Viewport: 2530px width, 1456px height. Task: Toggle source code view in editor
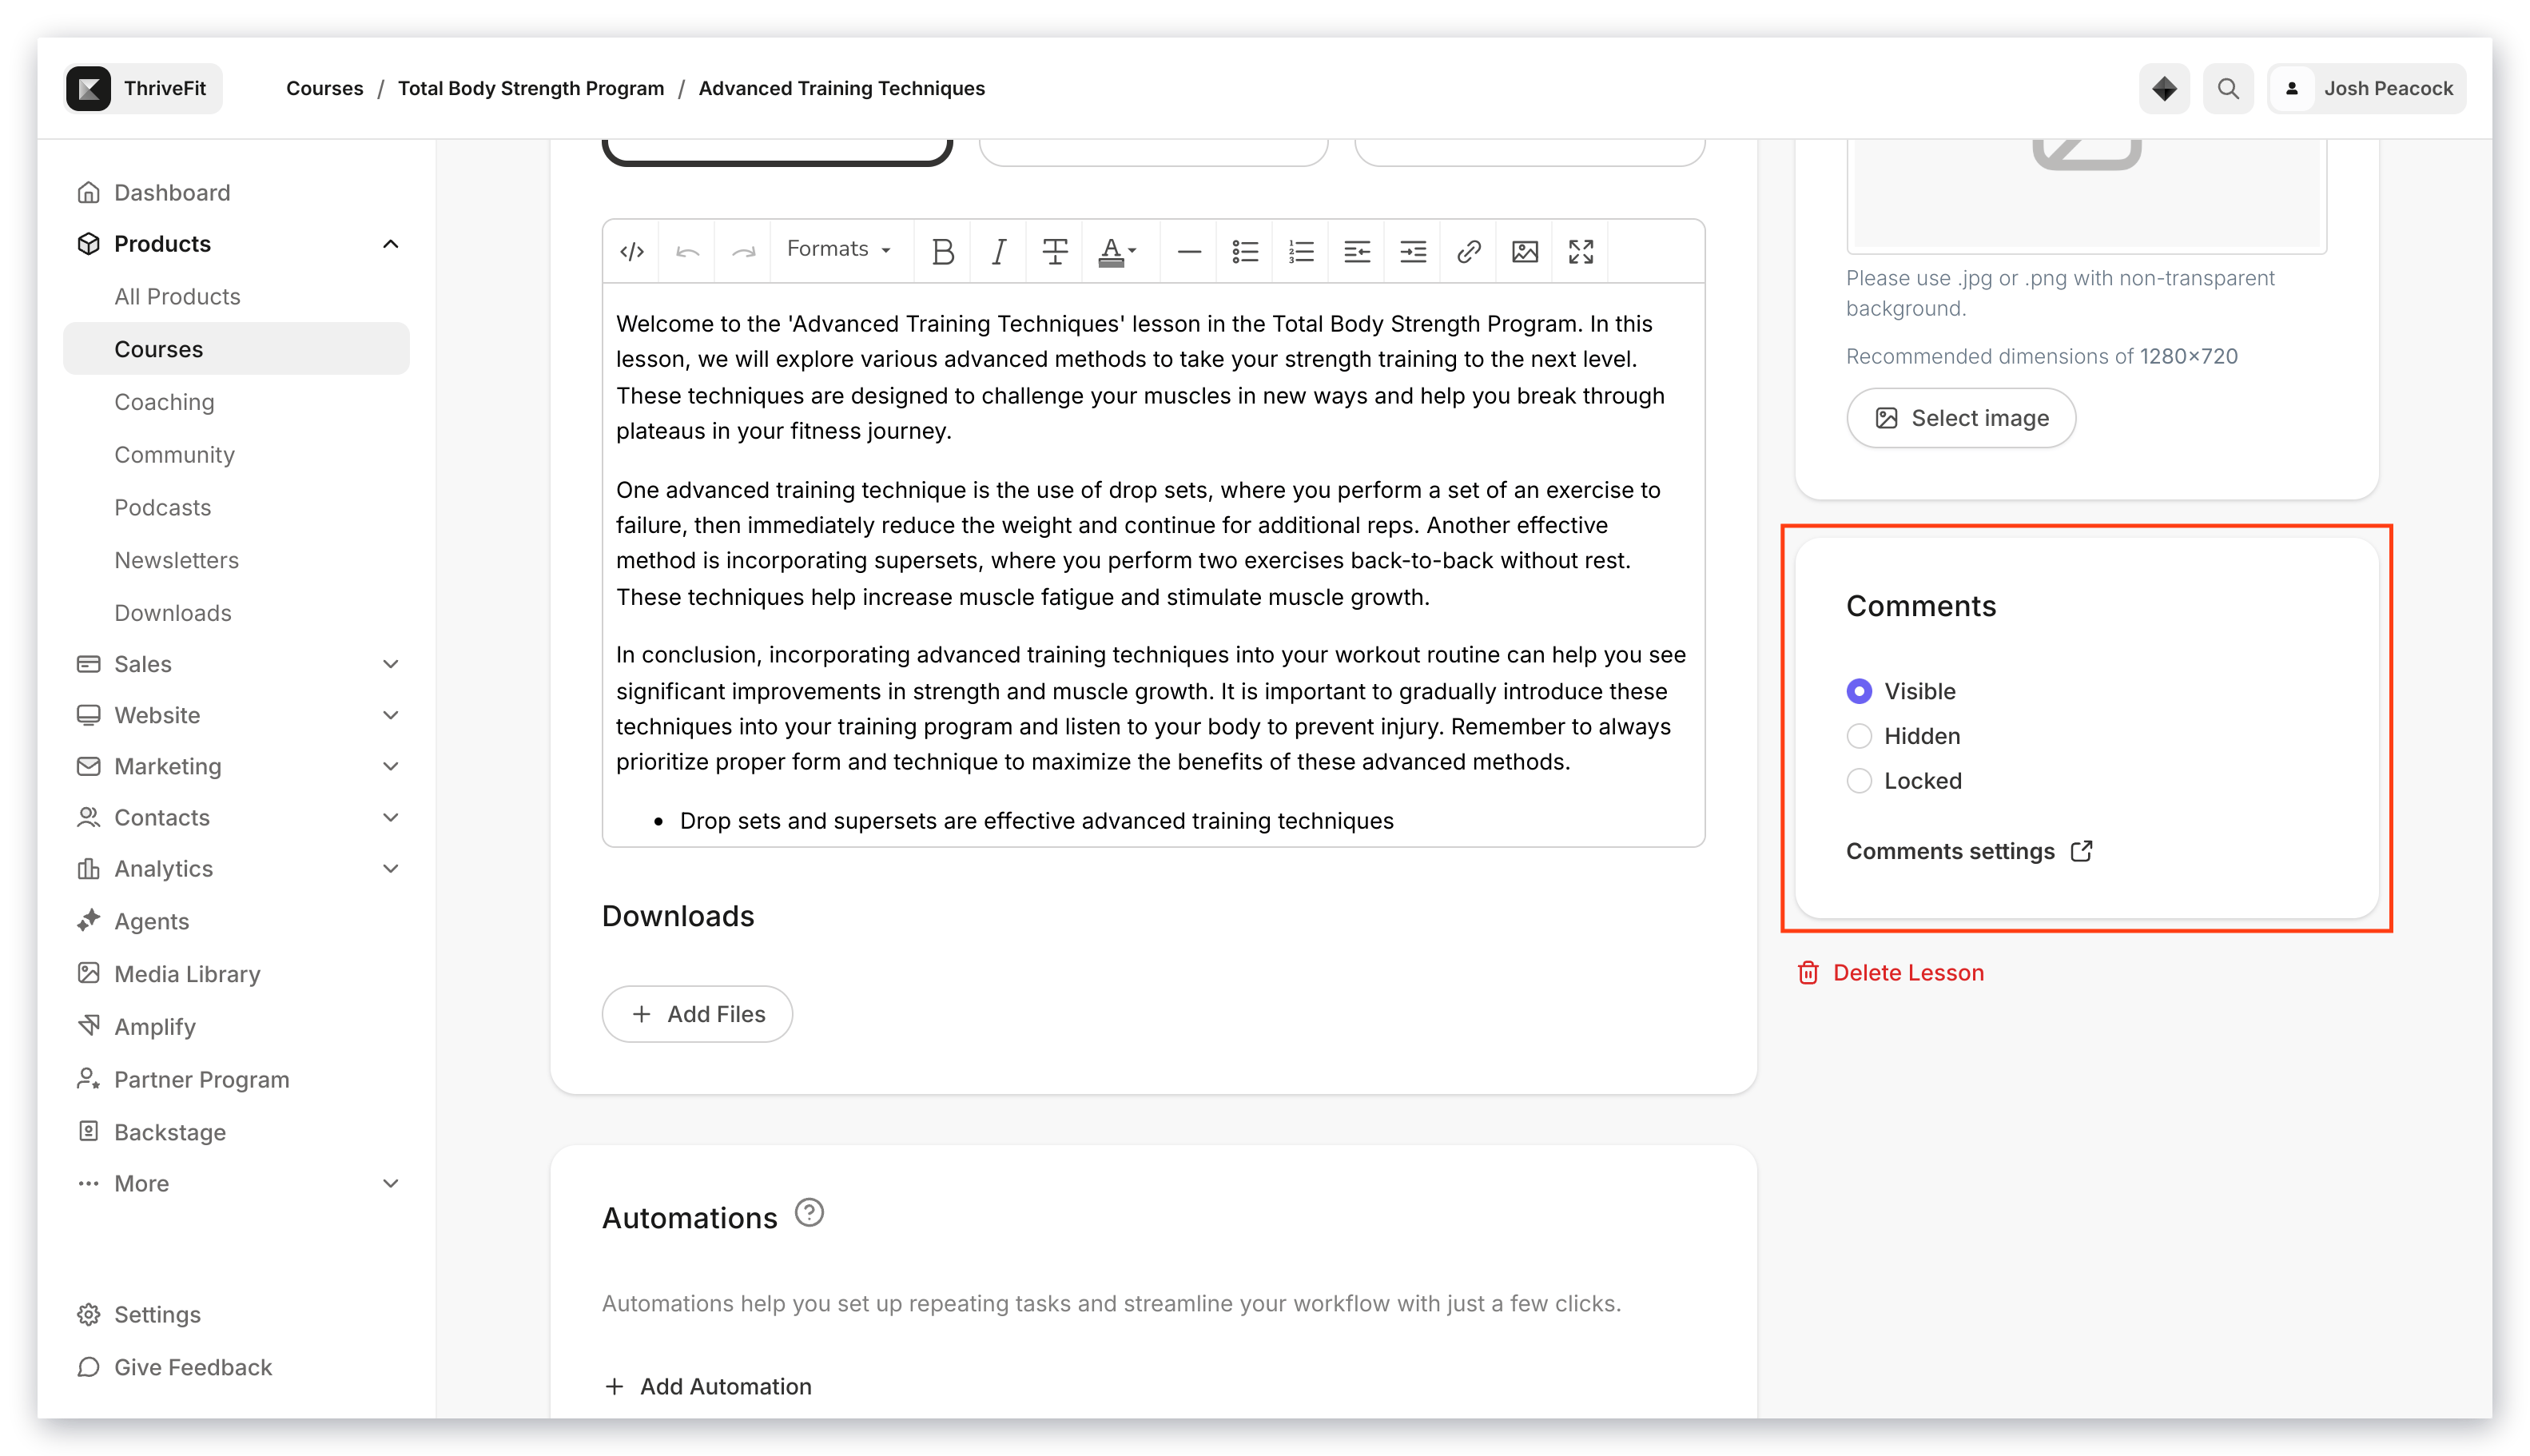tap(631, 251)
